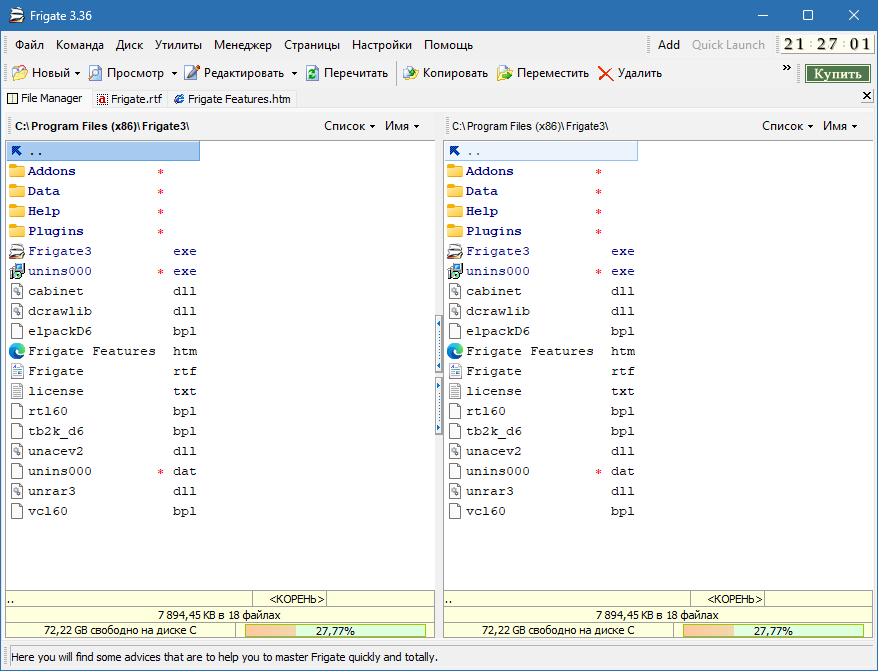
Task: Click the right panel disk usage bar
Action: pyautogui.click(x=773, y=631)
